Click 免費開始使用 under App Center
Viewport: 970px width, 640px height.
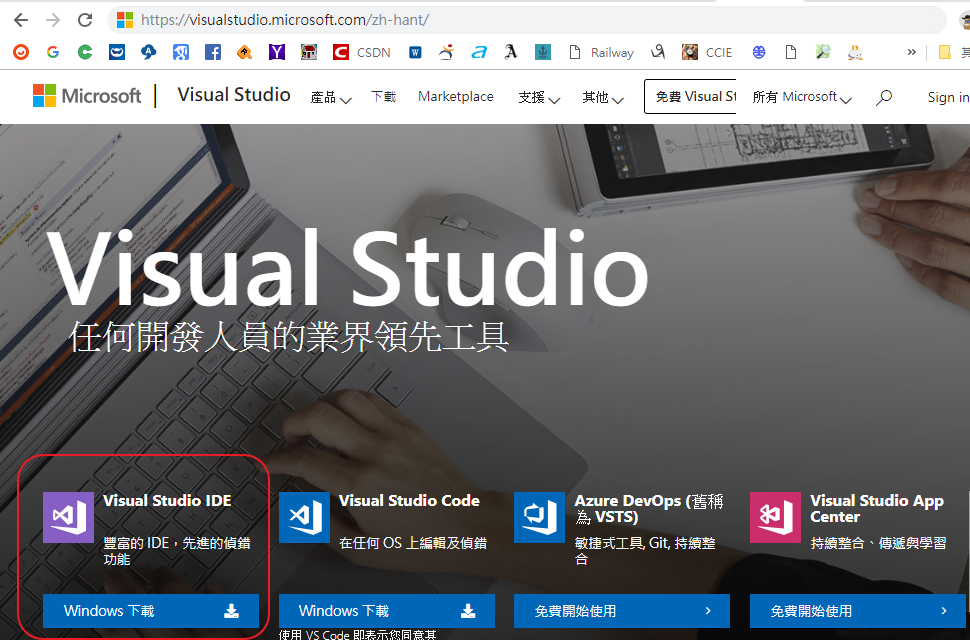pos(857,611)
